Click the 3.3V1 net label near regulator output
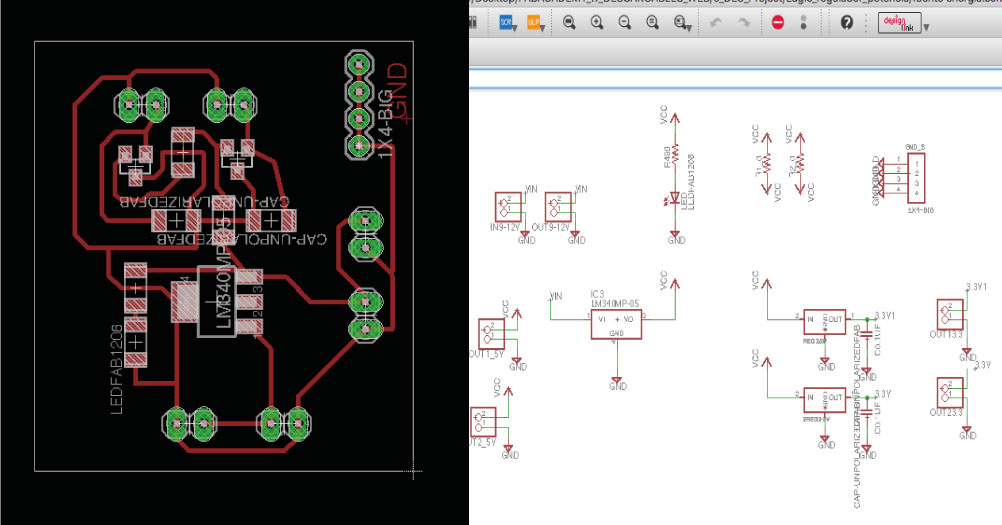 click(x=885, y=316)
